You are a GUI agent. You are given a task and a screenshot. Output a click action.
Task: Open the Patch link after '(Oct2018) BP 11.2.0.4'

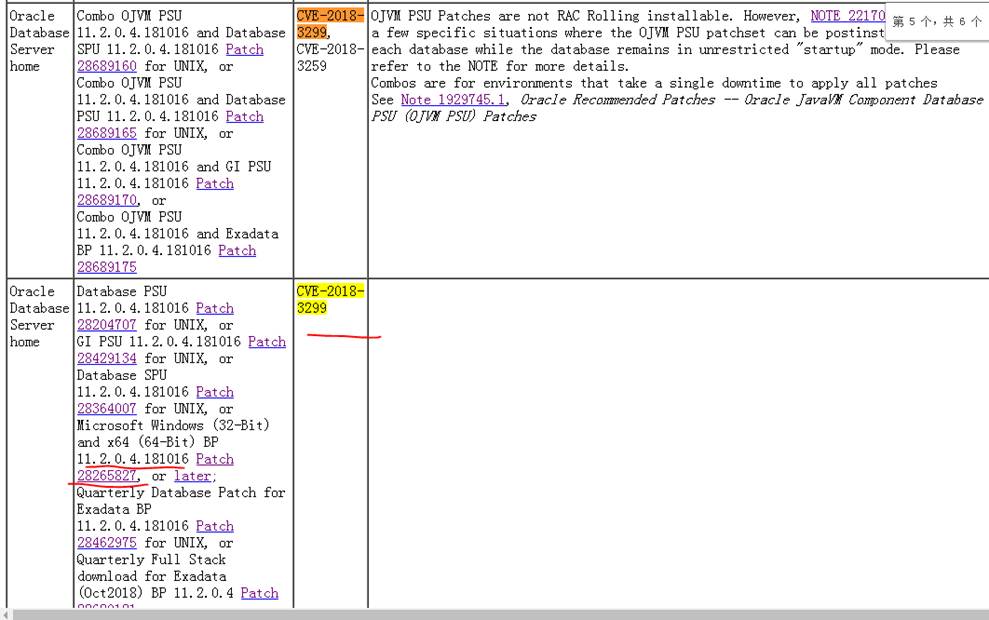click(259, 593)
